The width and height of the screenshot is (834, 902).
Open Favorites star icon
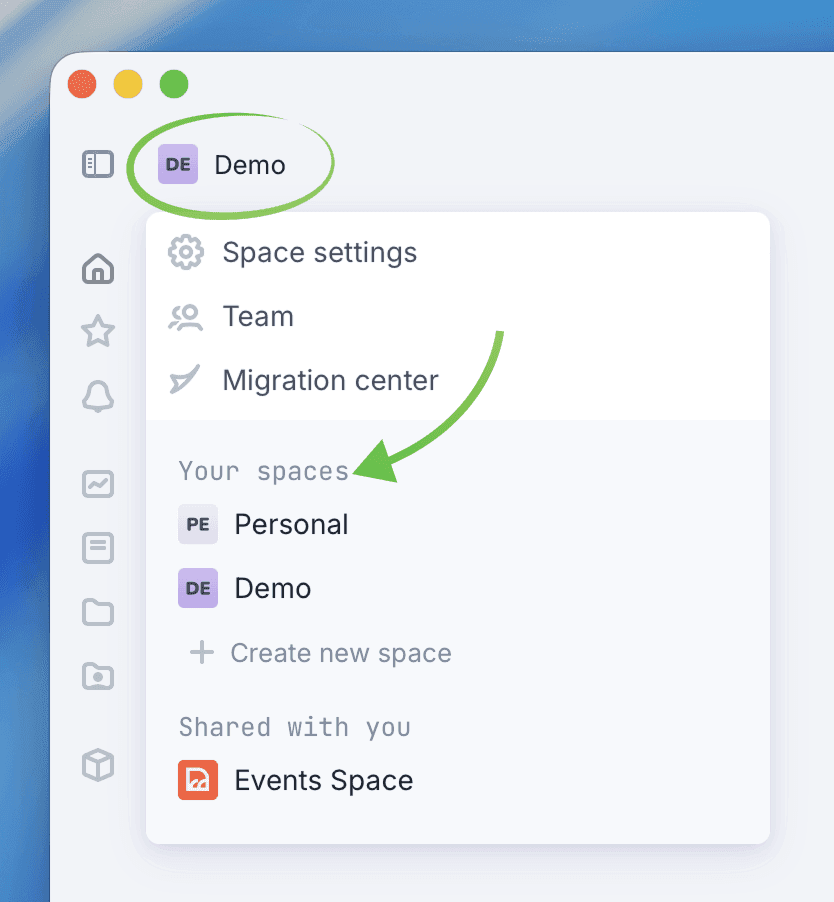click(x=98, y=331)
